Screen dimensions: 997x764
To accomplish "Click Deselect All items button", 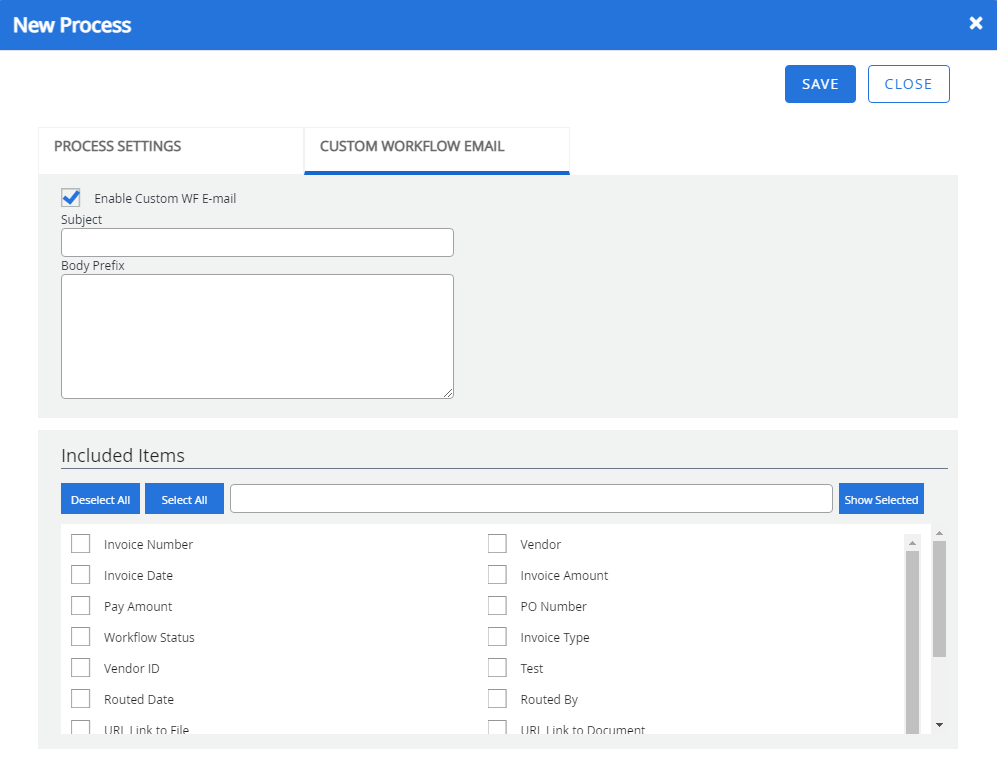I will (x=100, y=499).
